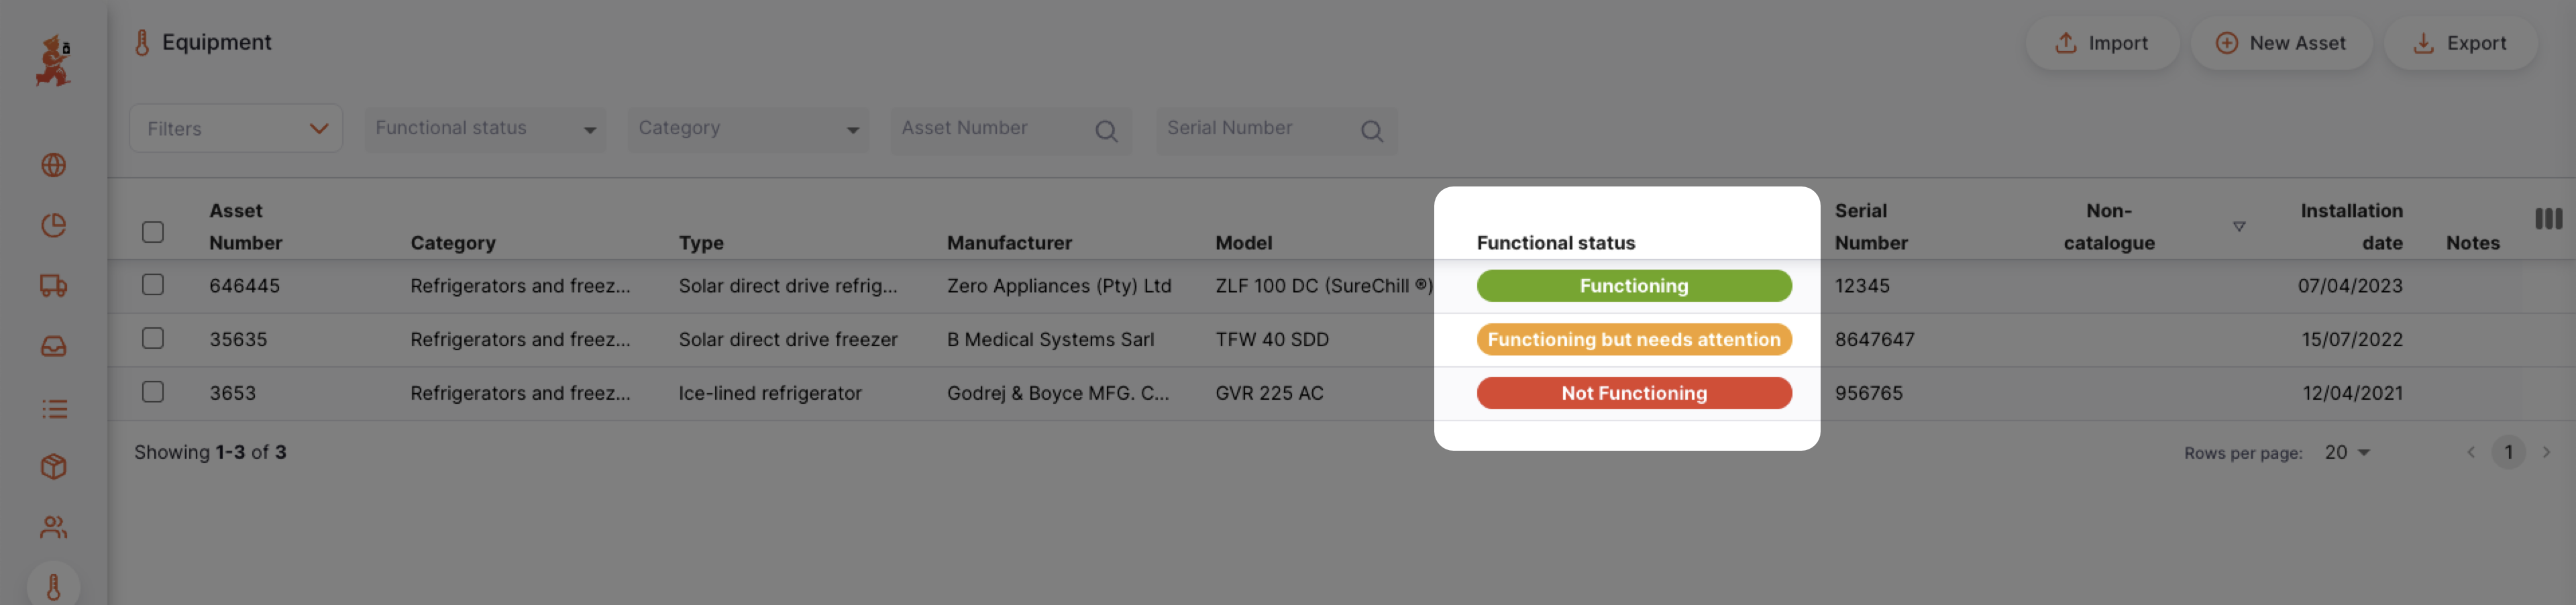The image size is (2576, 605).
Task: Click installation date 15/07/2022
Action: 2352,340
